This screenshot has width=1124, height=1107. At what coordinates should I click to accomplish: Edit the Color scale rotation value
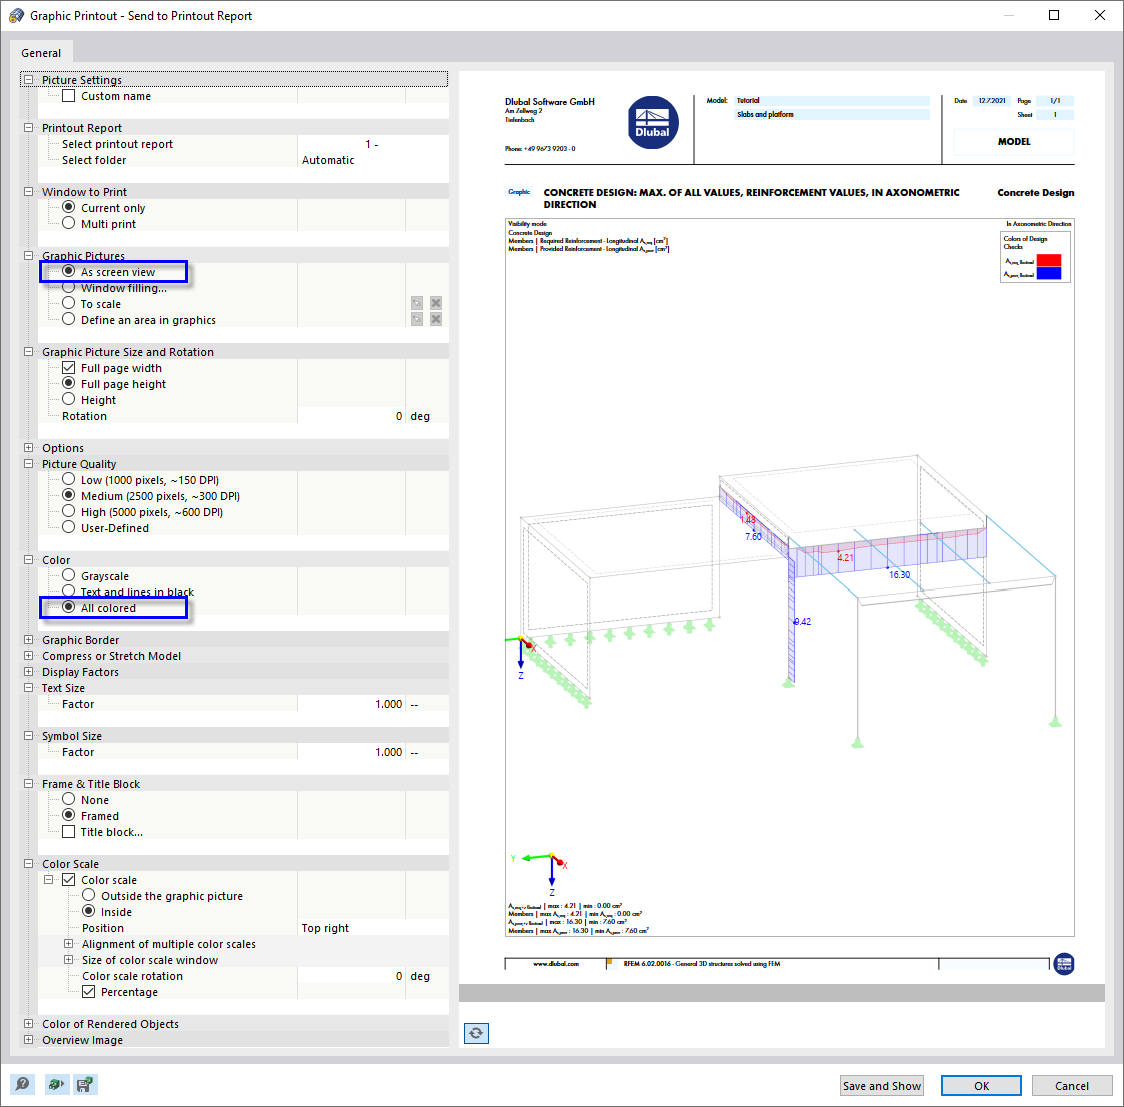(x=351, y=976)
